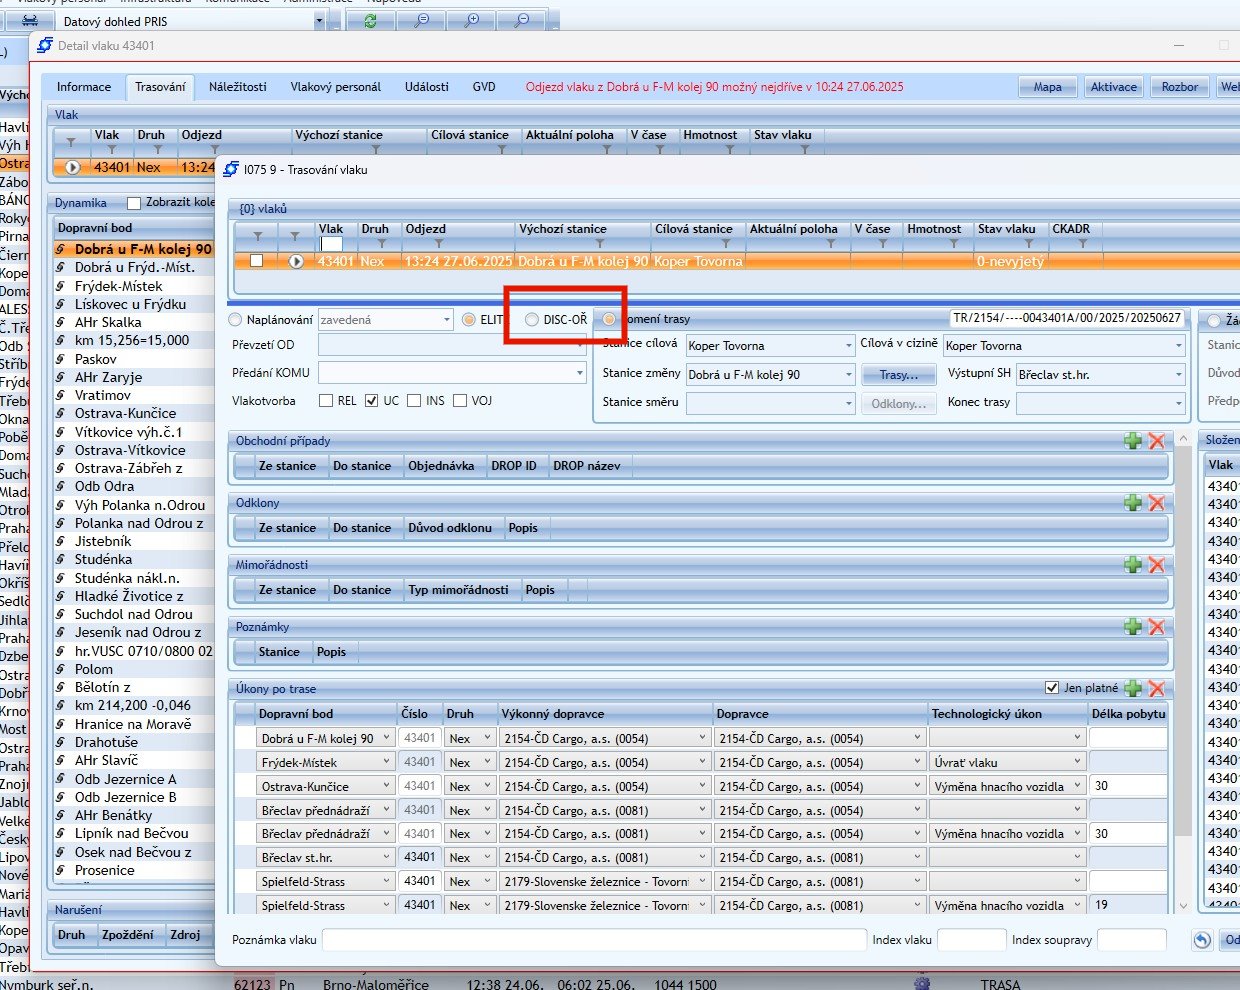Expand the Datový dohled PRIS combo box
The width and height of the screenshot is (1240, 990).
coord(319,21)
